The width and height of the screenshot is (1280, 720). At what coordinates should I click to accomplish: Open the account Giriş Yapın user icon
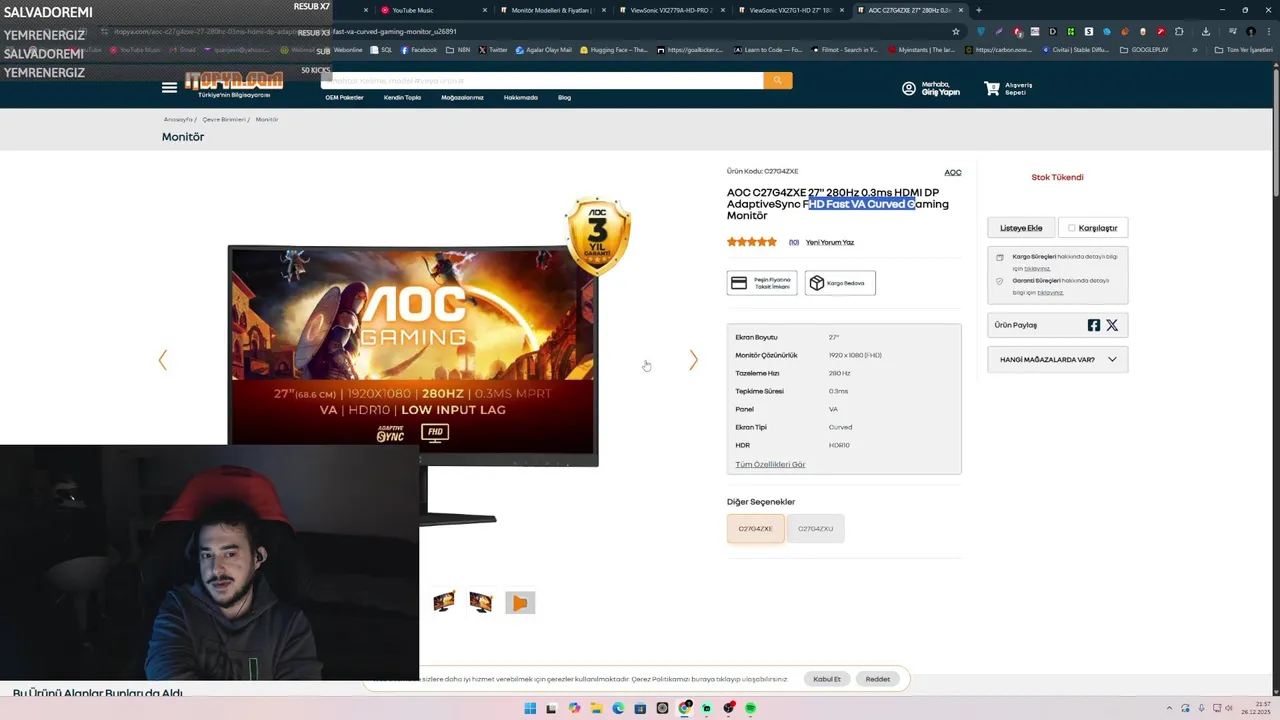coord(909,89)
